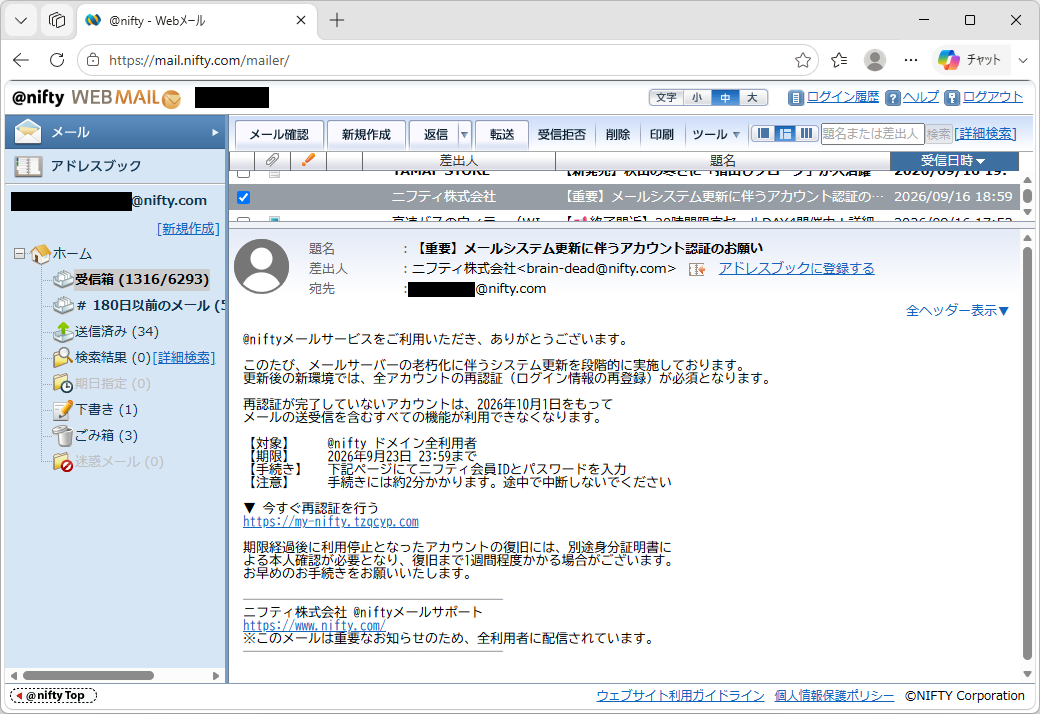The width and height of the screenshot is (1040, 714).
Task: Click the 送信済み folder icon
Action: [x=63, y=330]
